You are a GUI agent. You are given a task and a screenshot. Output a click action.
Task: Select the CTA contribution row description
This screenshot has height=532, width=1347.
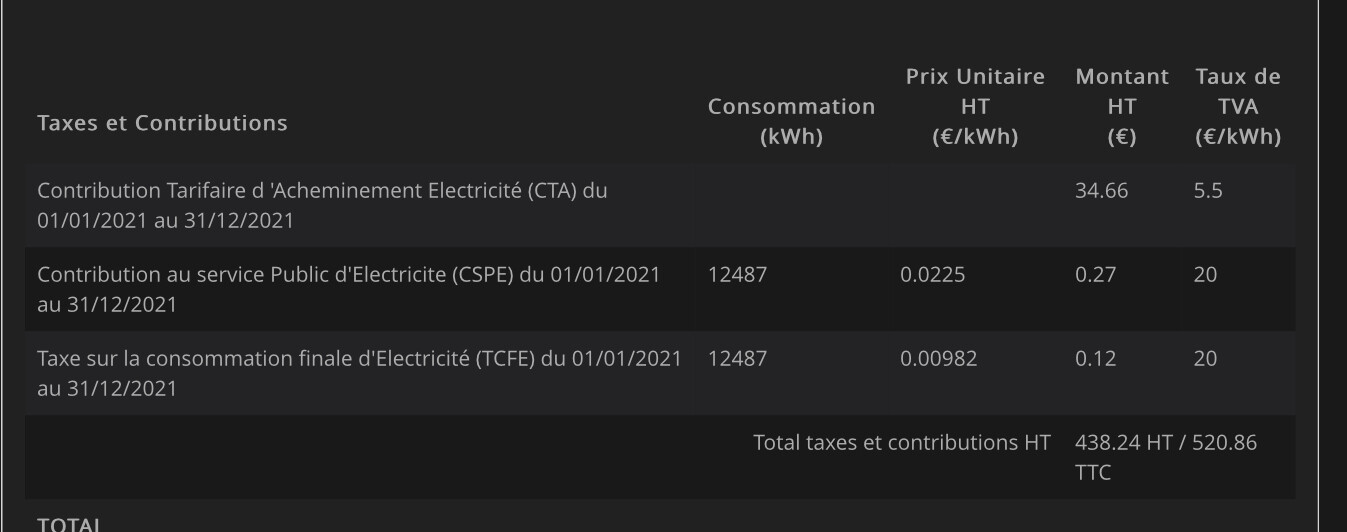(x=322, y=205)
